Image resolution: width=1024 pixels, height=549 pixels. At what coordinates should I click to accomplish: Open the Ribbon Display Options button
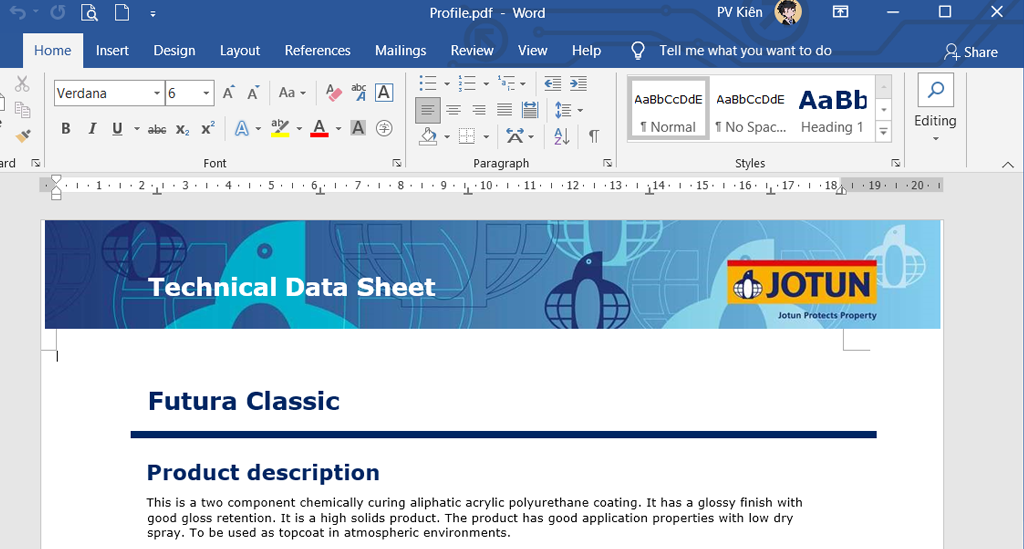click(x=840, y=12)
